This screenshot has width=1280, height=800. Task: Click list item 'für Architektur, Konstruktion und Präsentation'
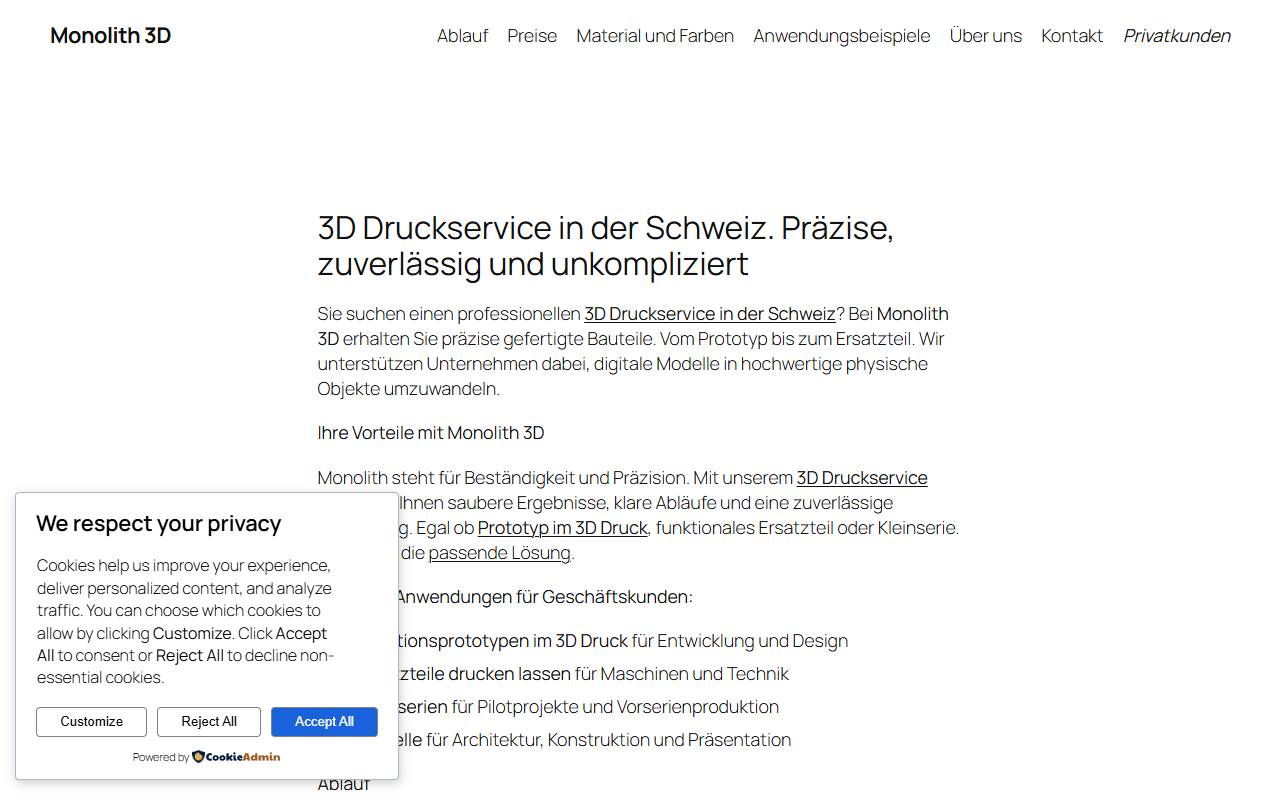[x=609, y=740]
